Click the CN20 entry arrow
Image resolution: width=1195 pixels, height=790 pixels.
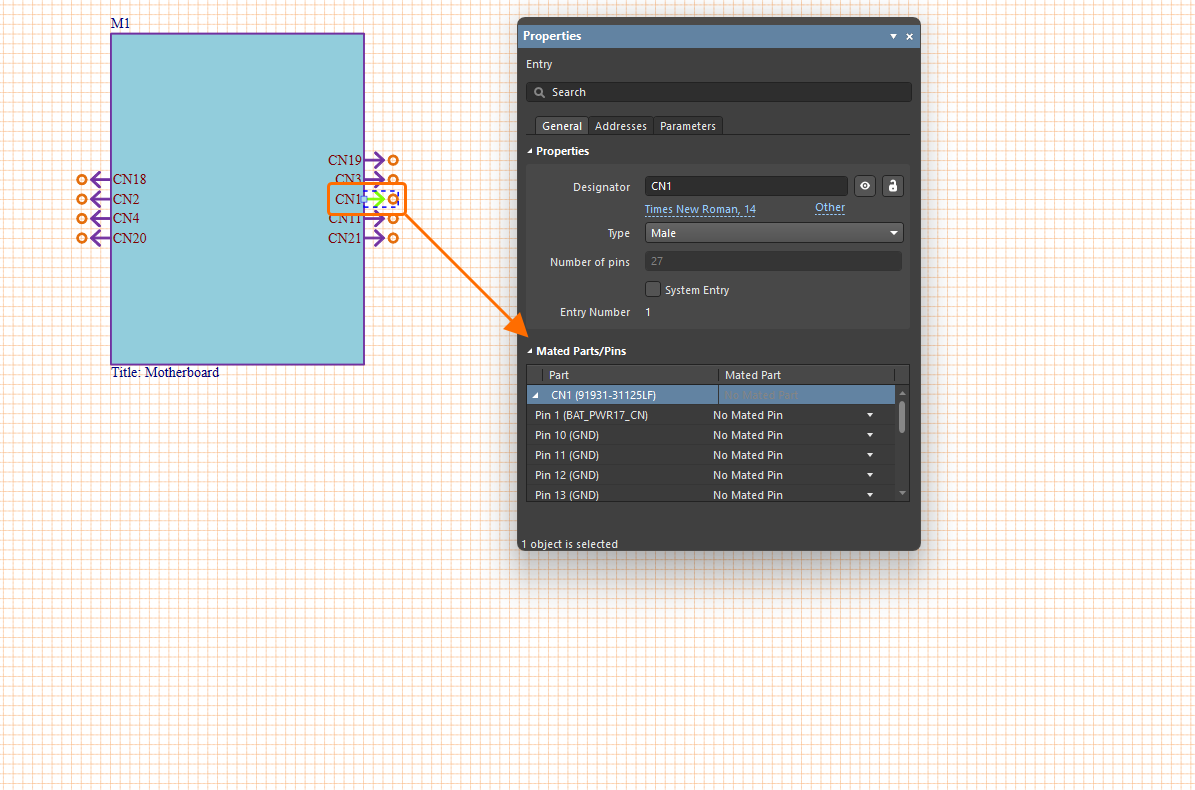pos(100,238)
